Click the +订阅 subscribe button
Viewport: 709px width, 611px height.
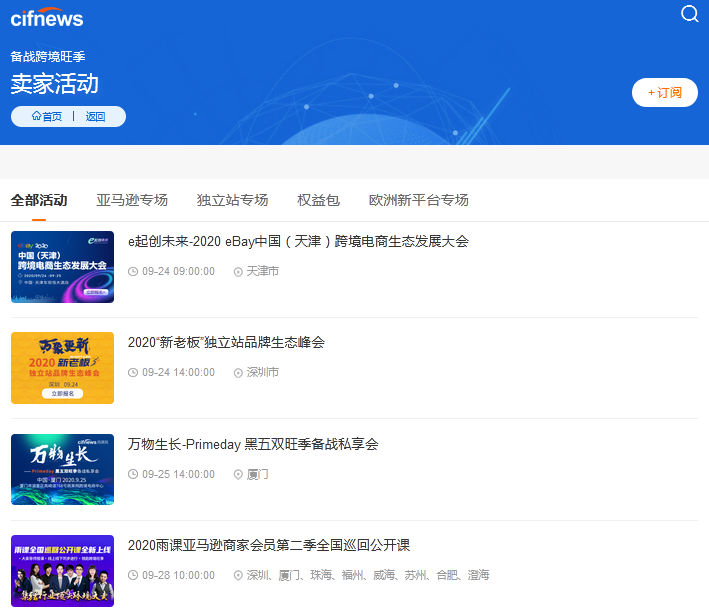(665, 93)
